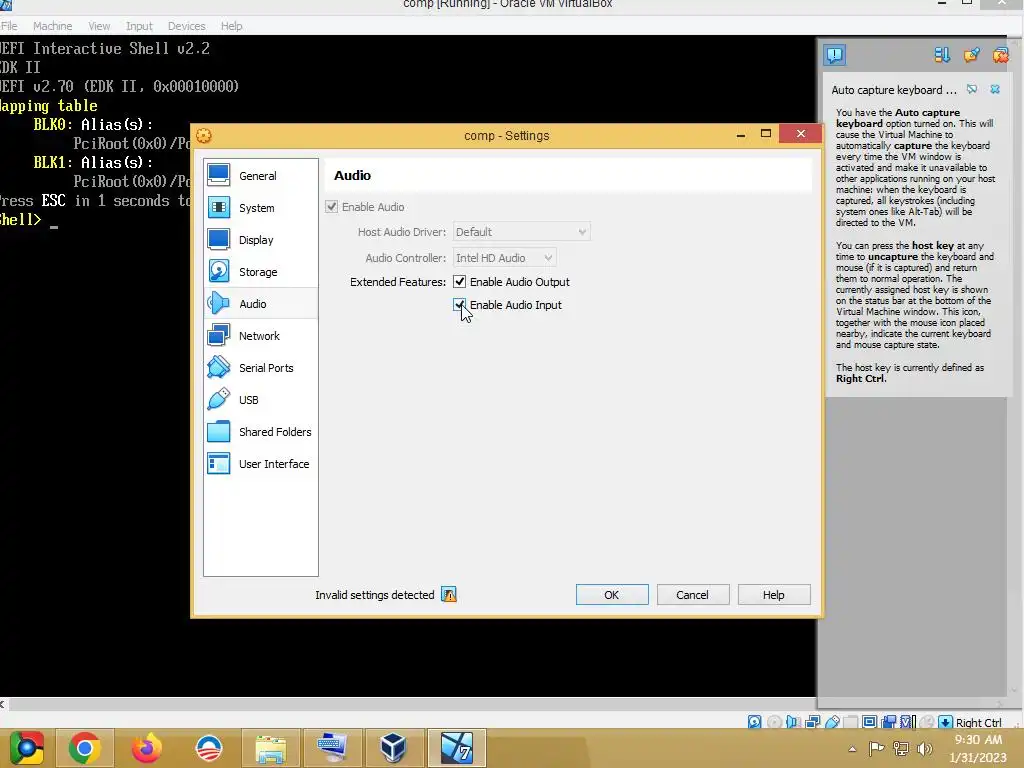Open the Shared Folders settings category
The width and height of the screenshot is (1024, 768).
pos(261,432)
